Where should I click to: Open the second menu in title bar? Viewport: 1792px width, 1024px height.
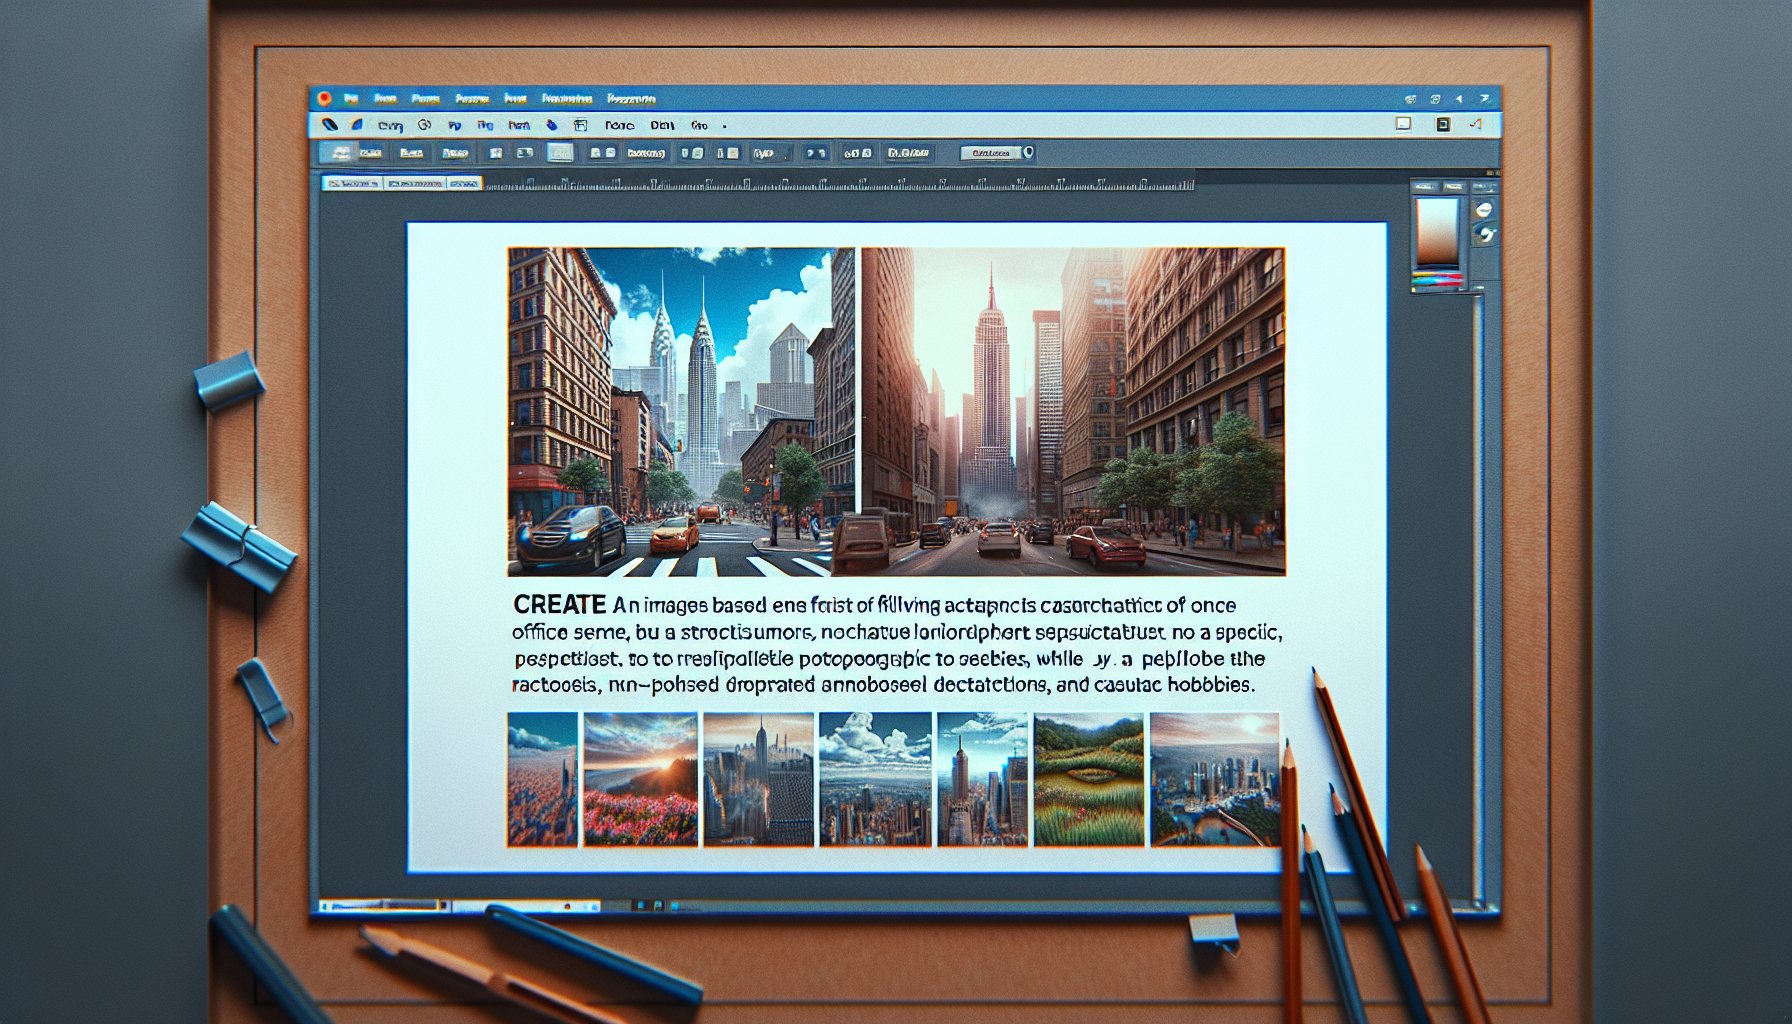[385, 99]
